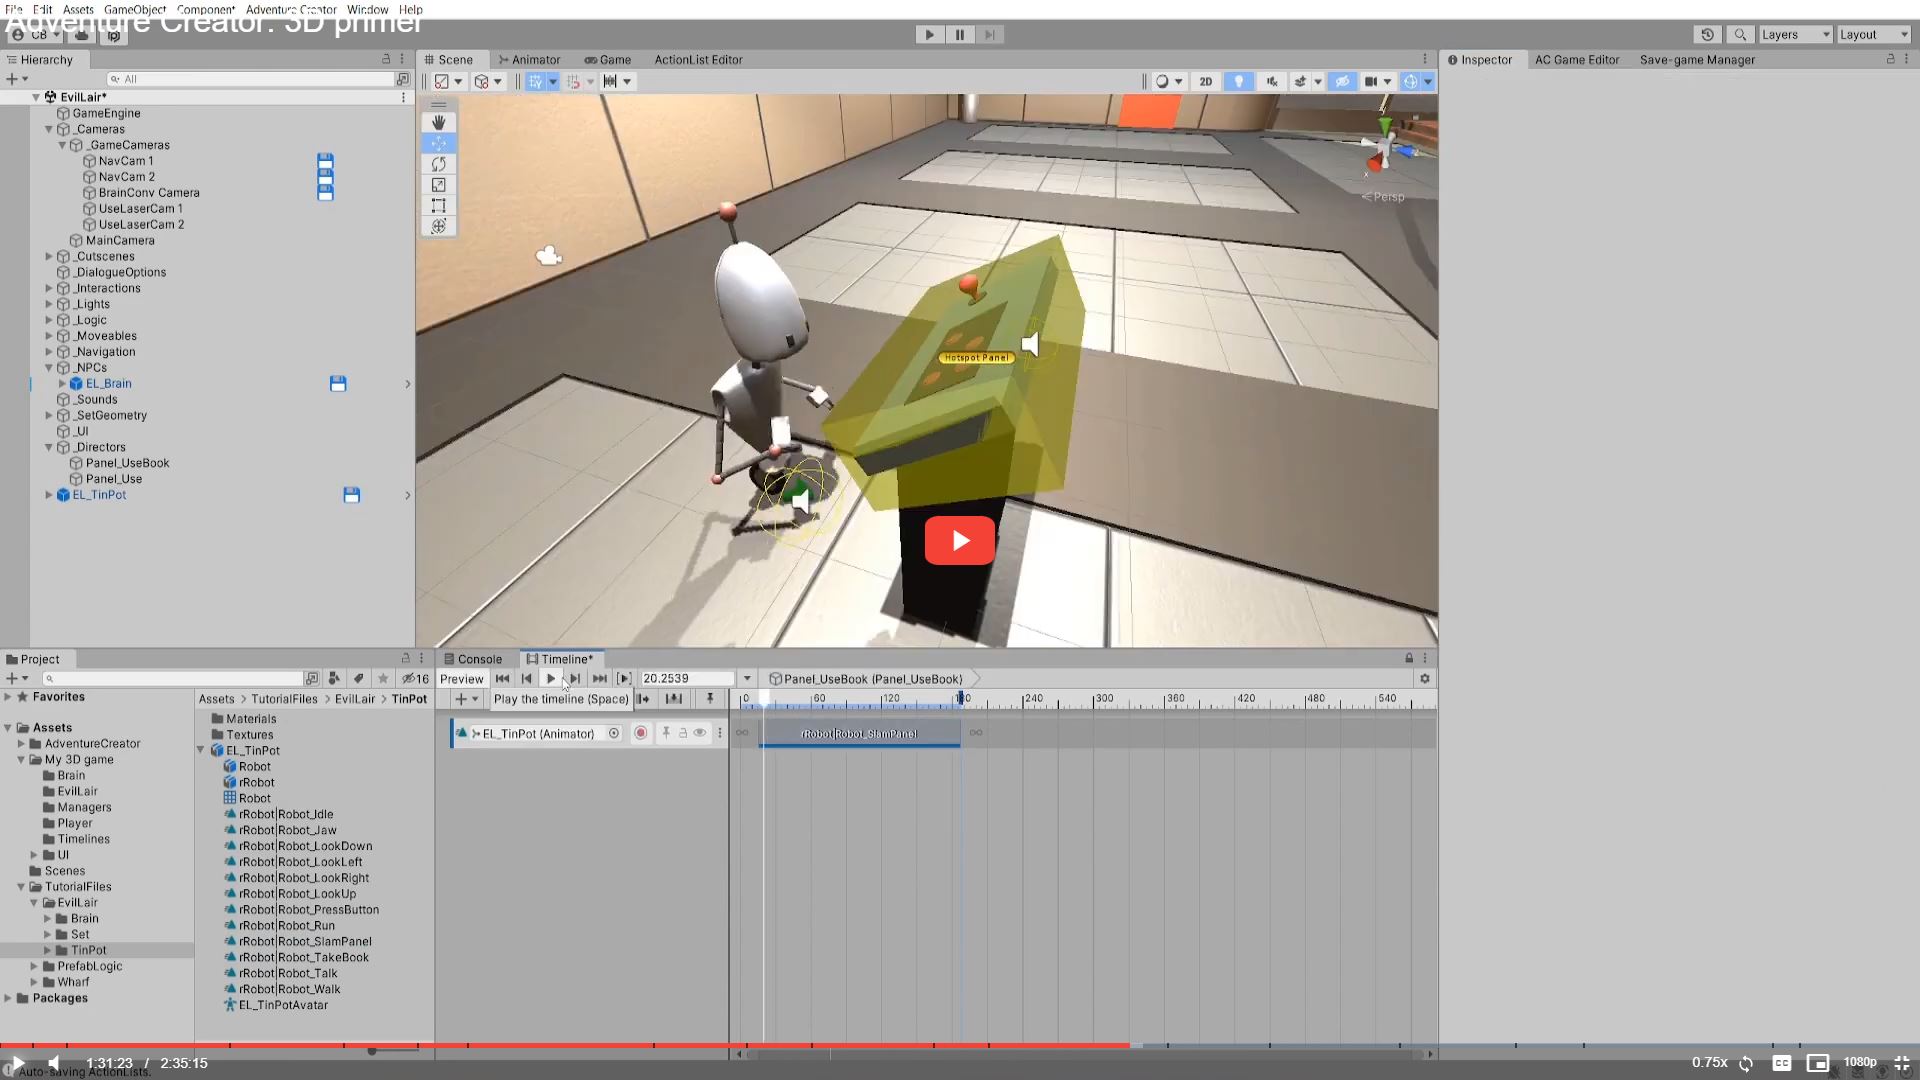
Task: Select the Move tool in Scene
Action: 438,143
